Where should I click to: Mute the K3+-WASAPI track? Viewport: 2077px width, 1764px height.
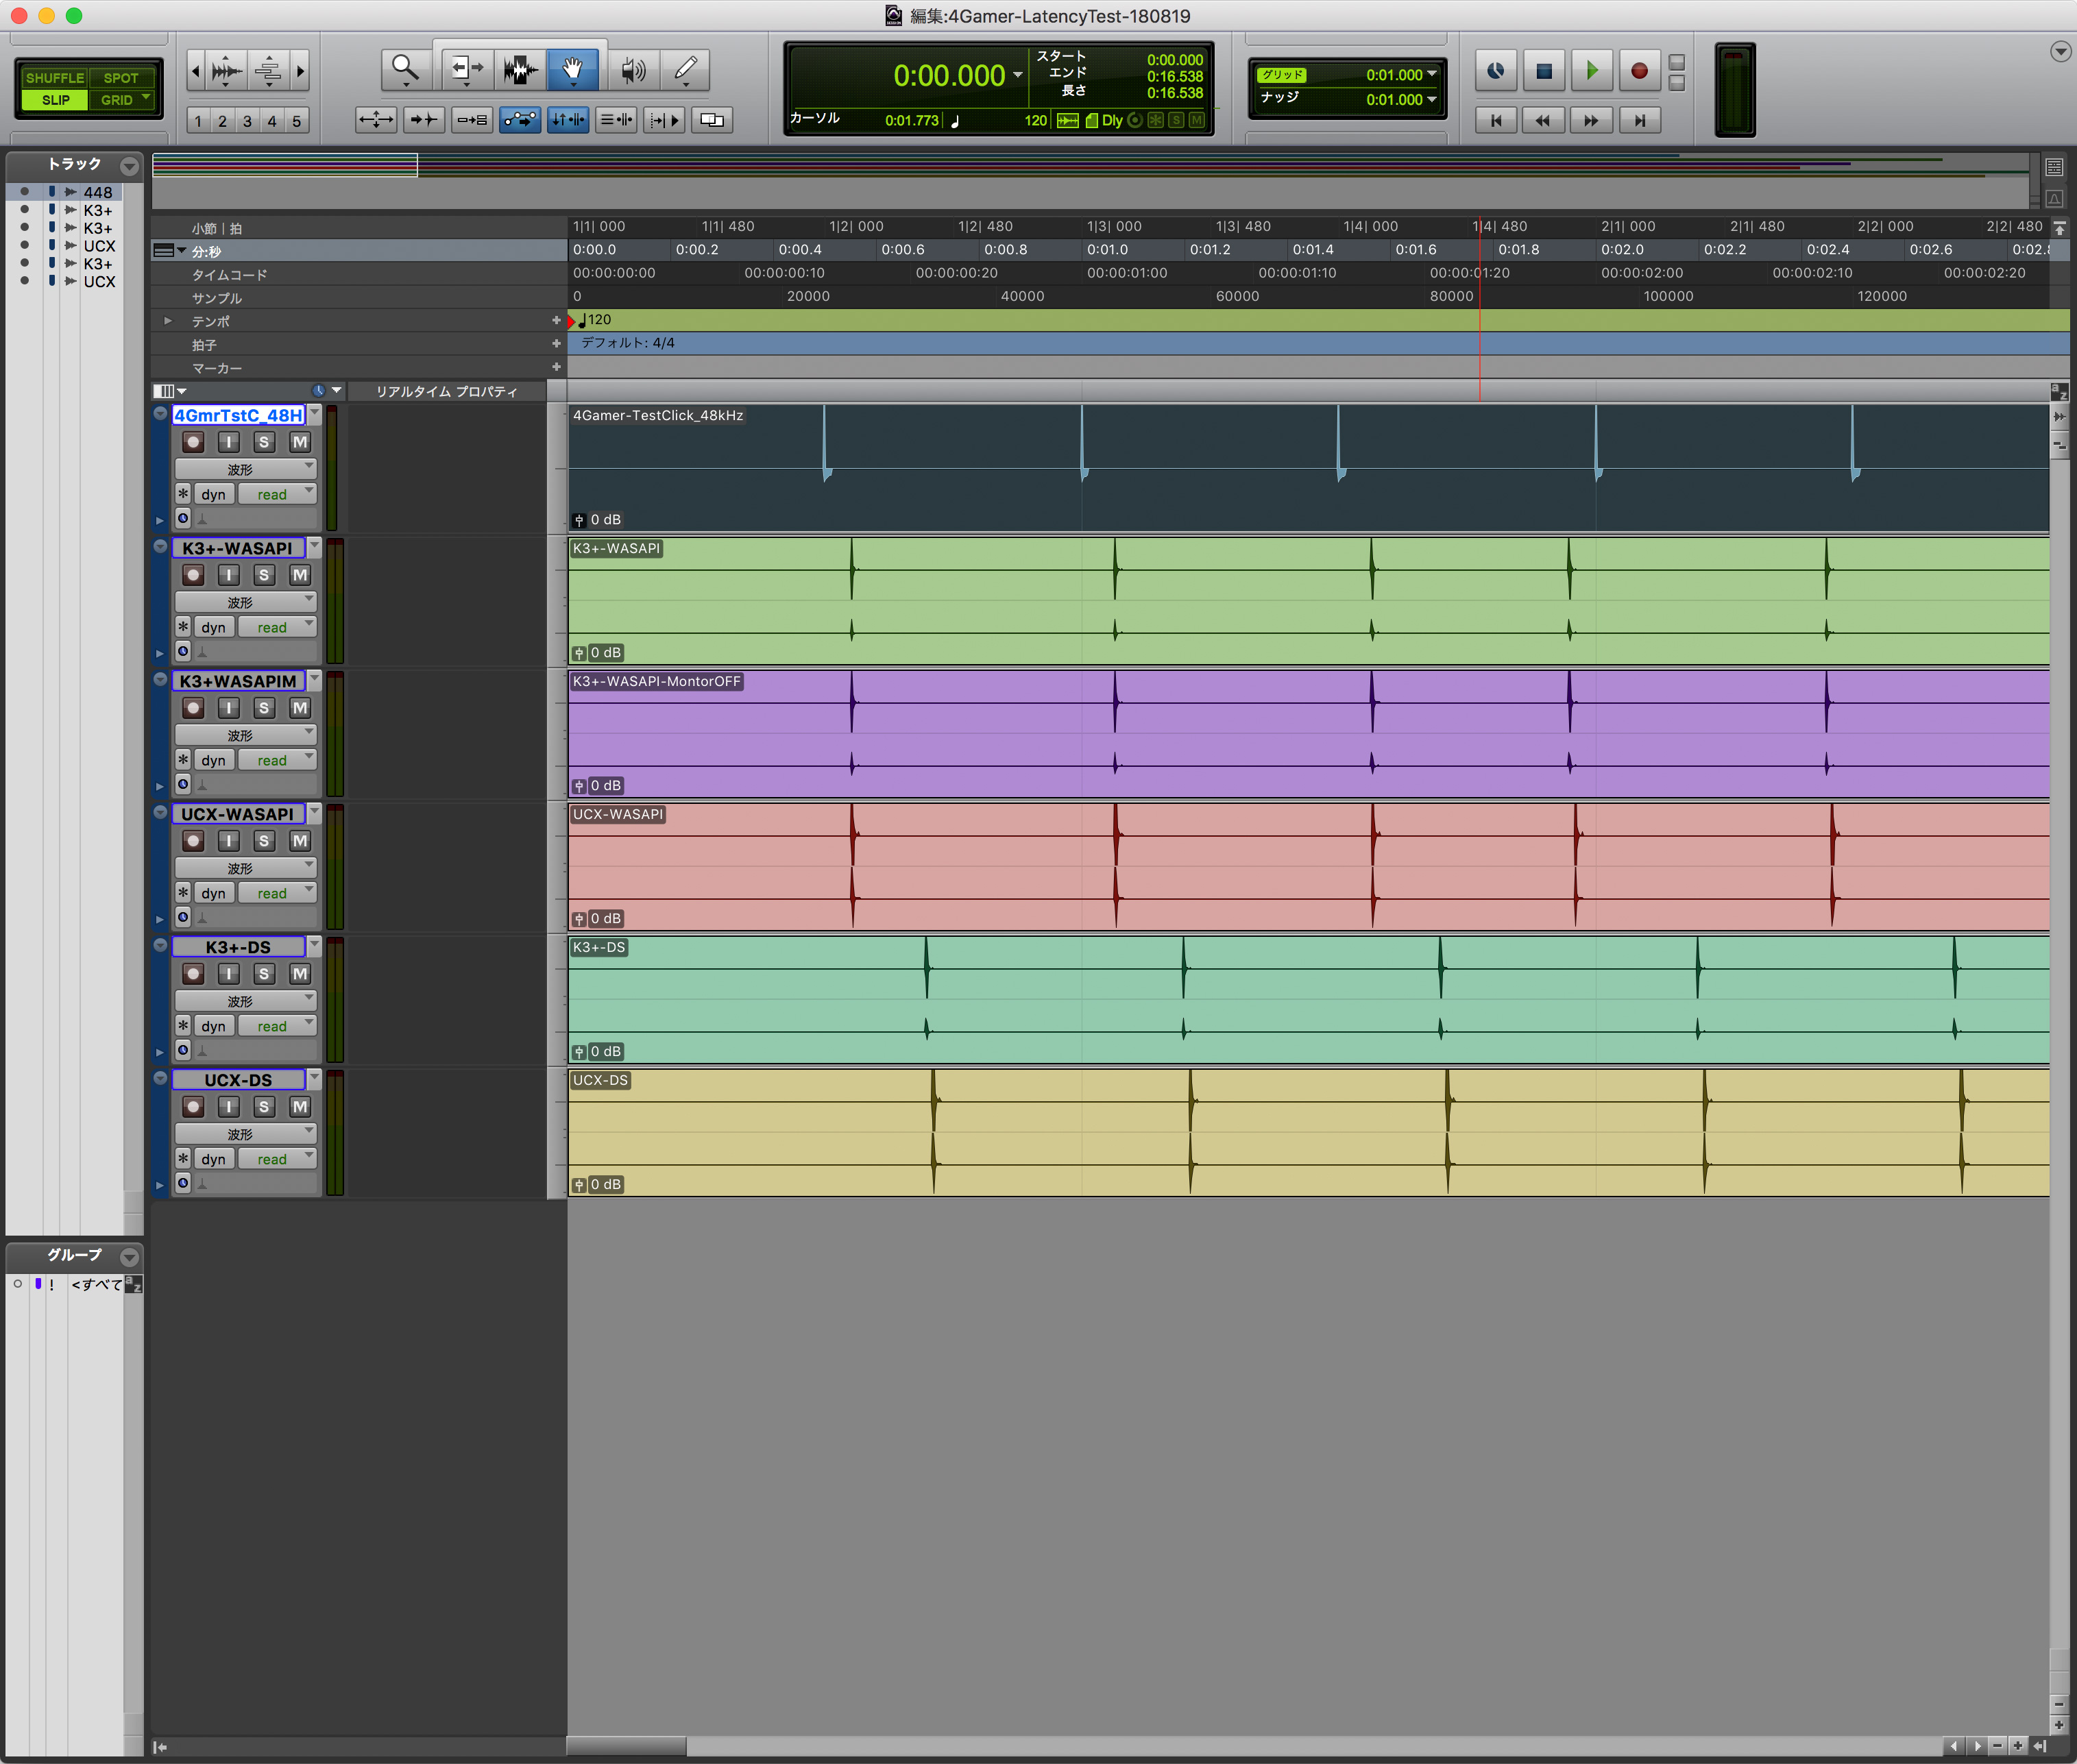pyautogui.click(x=299, y=575)
